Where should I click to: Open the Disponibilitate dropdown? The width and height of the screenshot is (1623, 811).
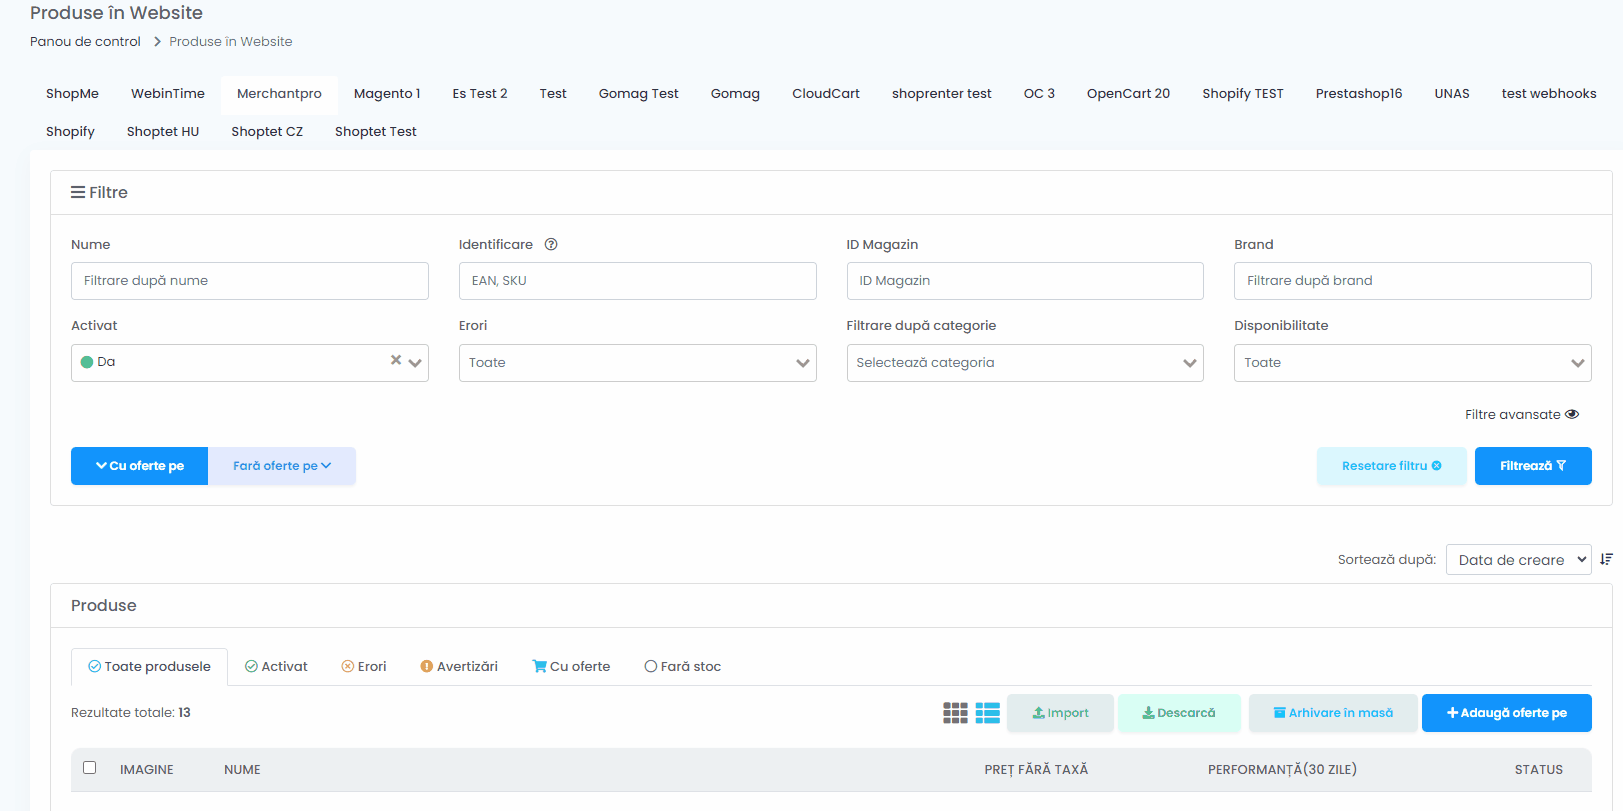(x=1413, y=363)
